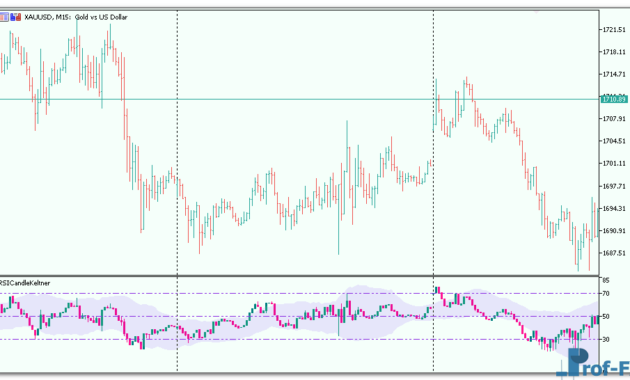Click the RSICandleKeltner indicator label
Screen dimensions: 630x380
(25, 283)
